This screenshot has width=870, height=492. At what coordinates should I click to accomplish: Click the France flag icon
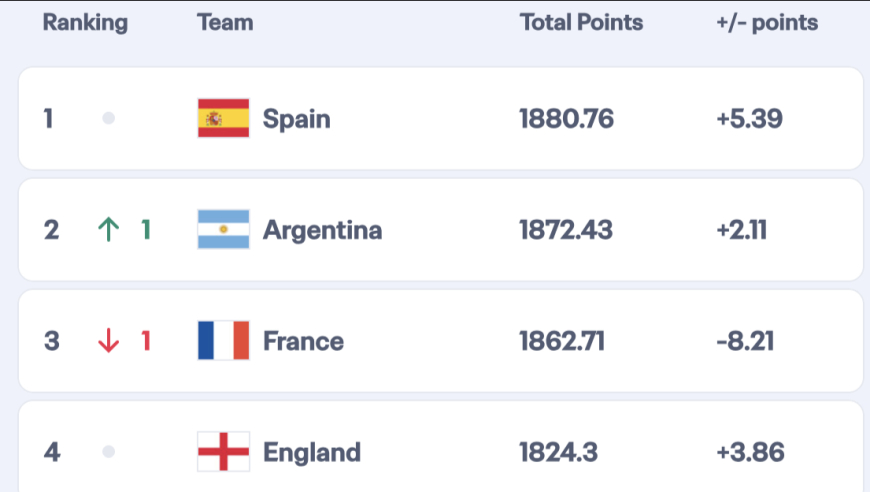click(x=223, y=341)
